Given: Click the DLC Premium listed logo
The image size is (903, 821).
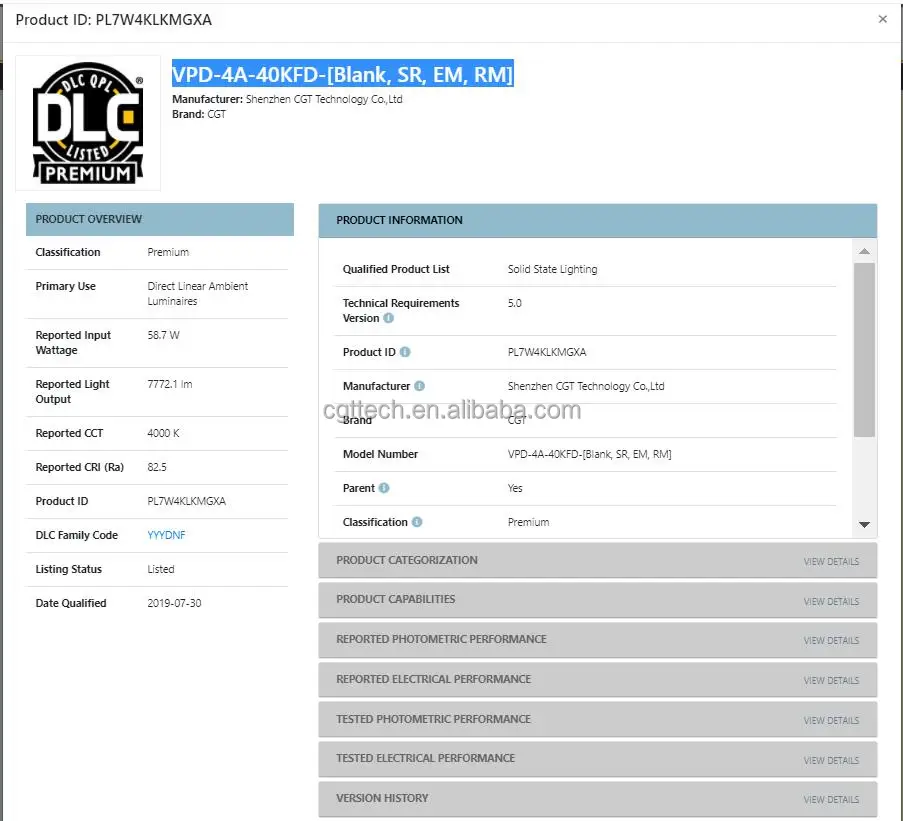Looking at the screenshot, I should [88, 123].
